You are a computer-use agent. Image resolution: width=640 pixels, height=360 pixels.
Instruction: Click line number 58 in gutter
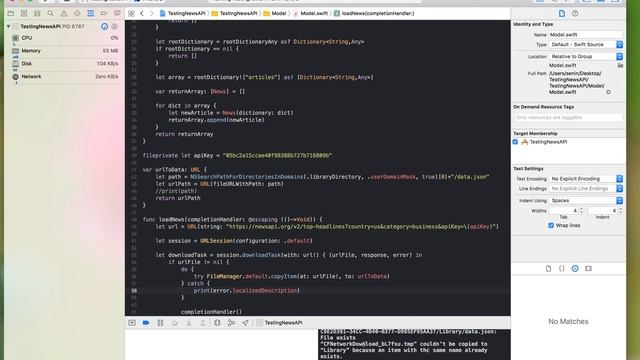(134, 291)
